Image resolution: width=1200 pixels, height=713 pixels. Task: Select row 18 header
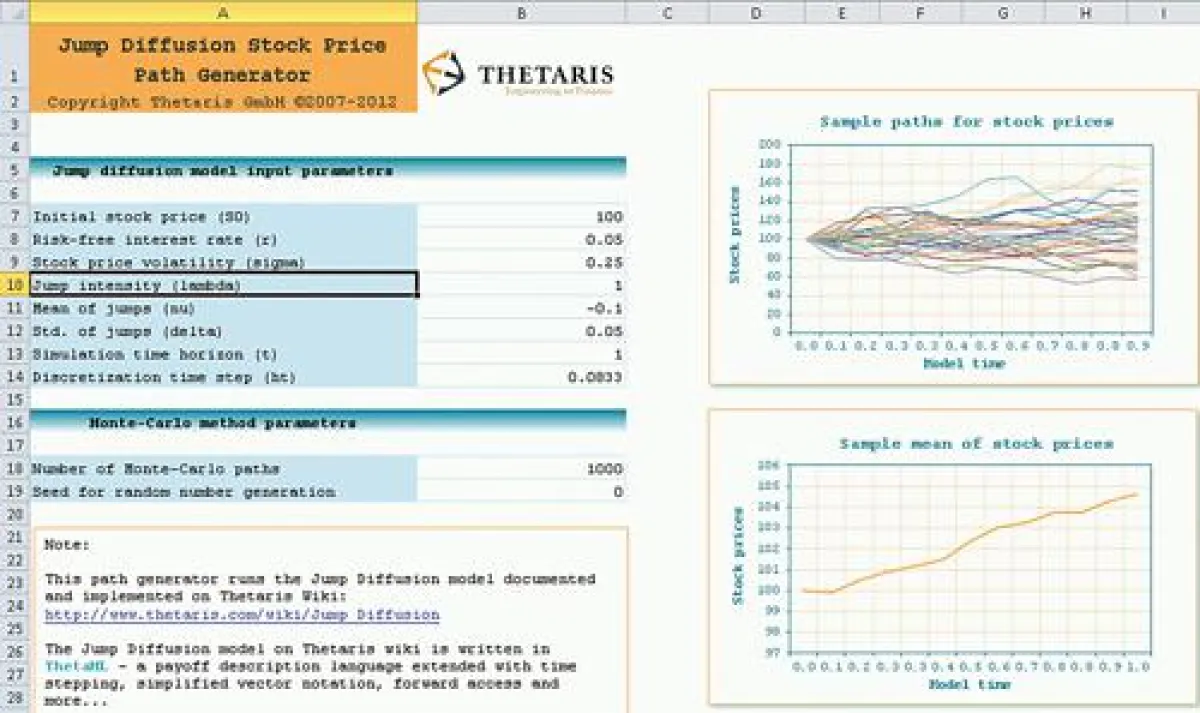pos(15,469)
